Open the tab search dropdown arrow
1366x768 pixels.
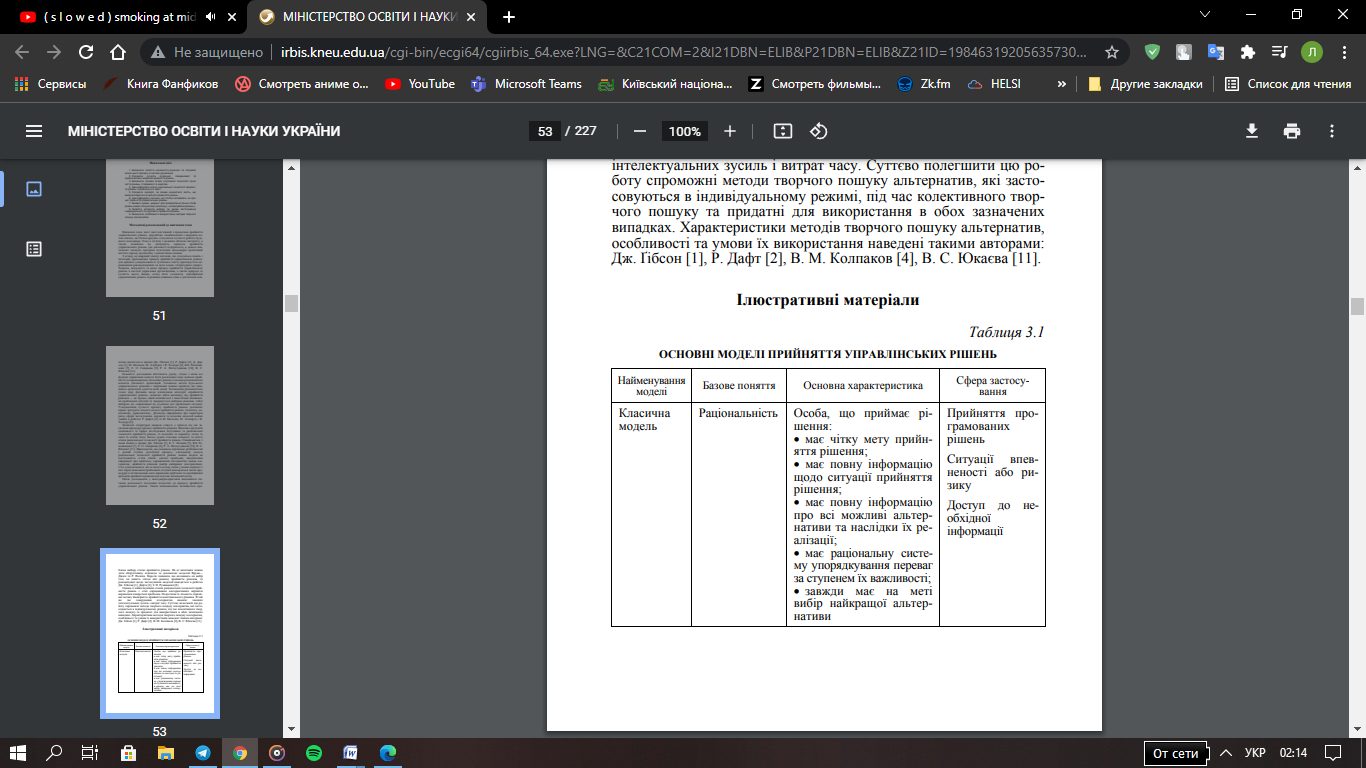(1205, 15)
